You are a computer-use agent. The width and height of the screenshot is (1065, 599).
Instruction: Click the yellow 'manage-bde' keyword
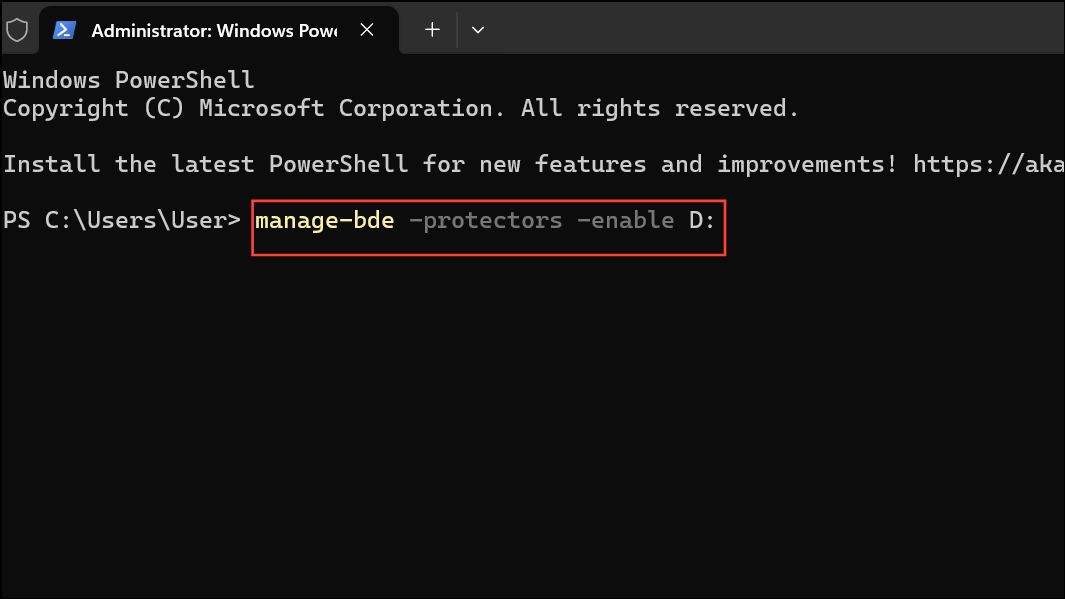click(324, 220)
